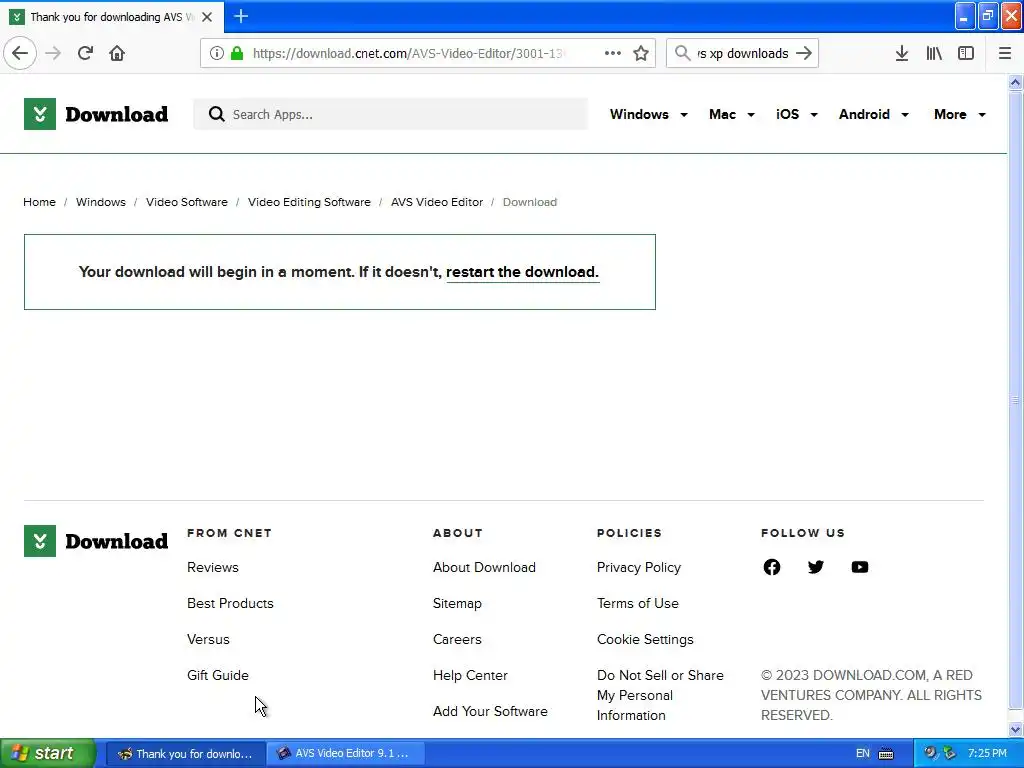Visit the Twitter bird icon
This screenshot has height=768, width=1024.
(816, 567)
